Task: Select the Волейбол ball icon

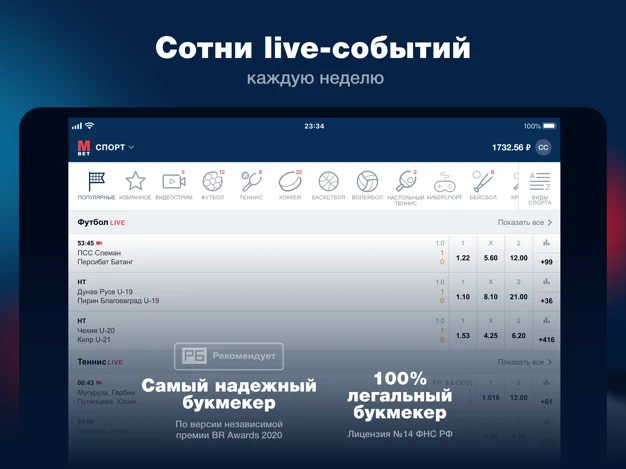Action: (367, 181)
